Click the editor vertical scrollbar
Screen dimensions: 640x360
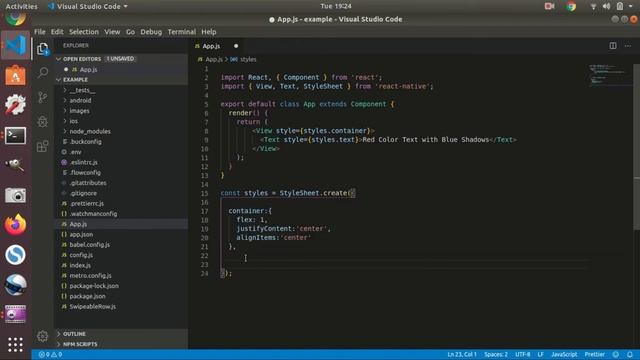pos(636,147)
